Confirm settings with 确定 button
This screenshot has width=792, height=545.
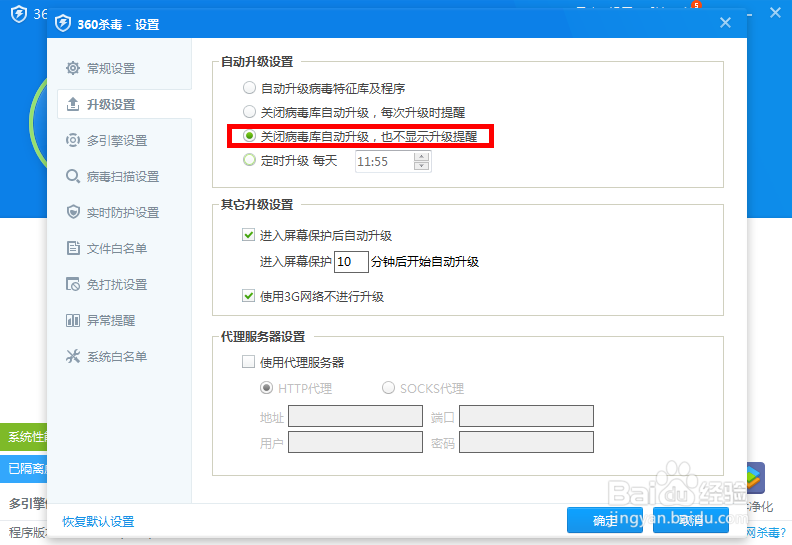click(605, 520)
